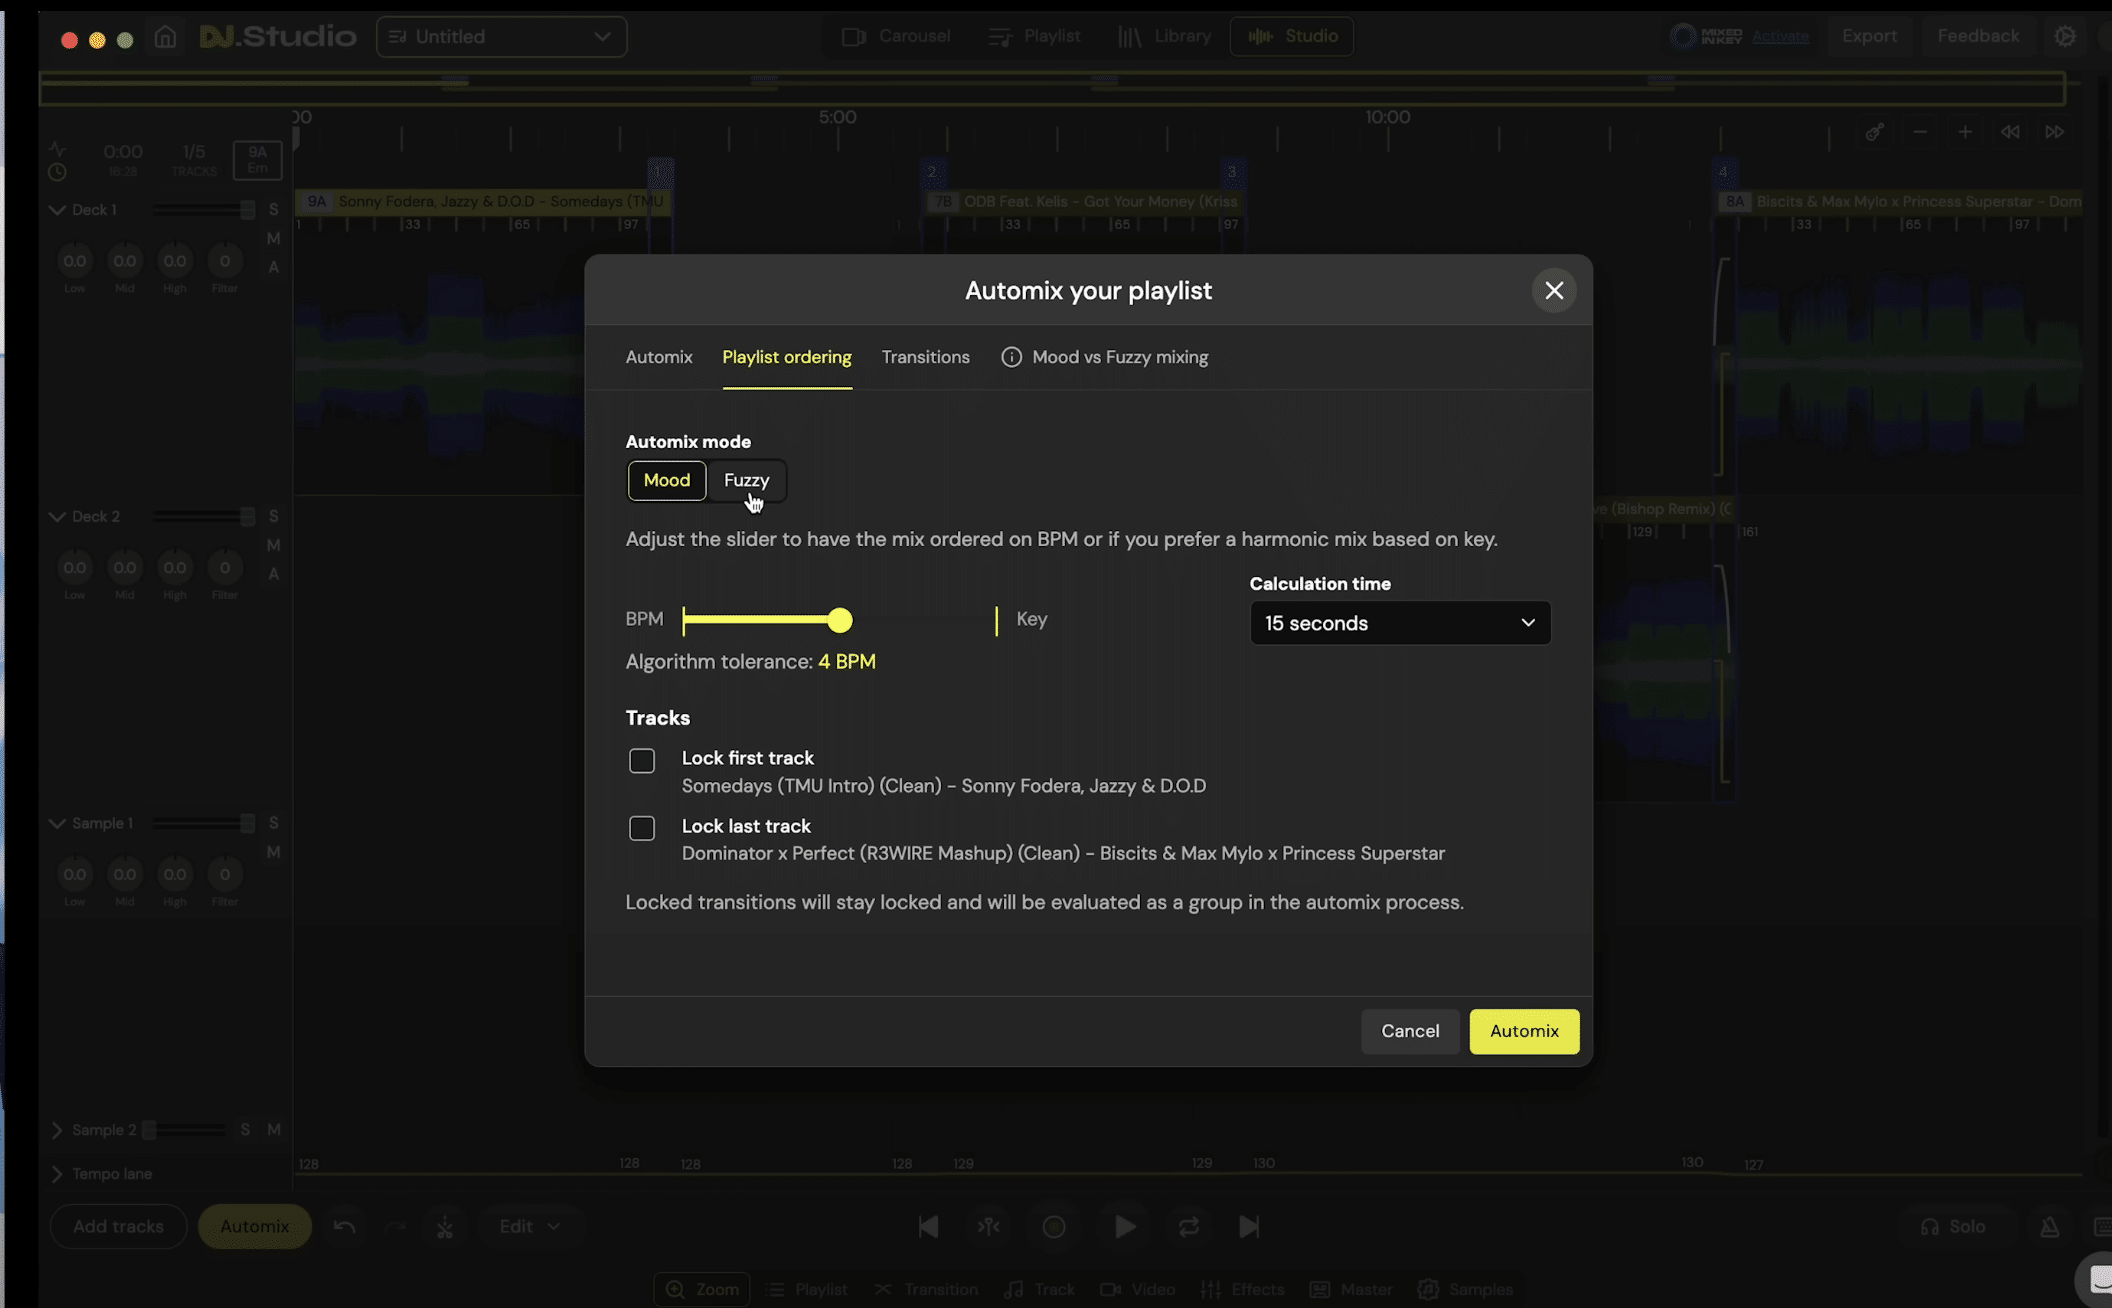Click the loop icon in the transport controls
Screen dimensions: 2112x1308
tap(1188, 1226)
